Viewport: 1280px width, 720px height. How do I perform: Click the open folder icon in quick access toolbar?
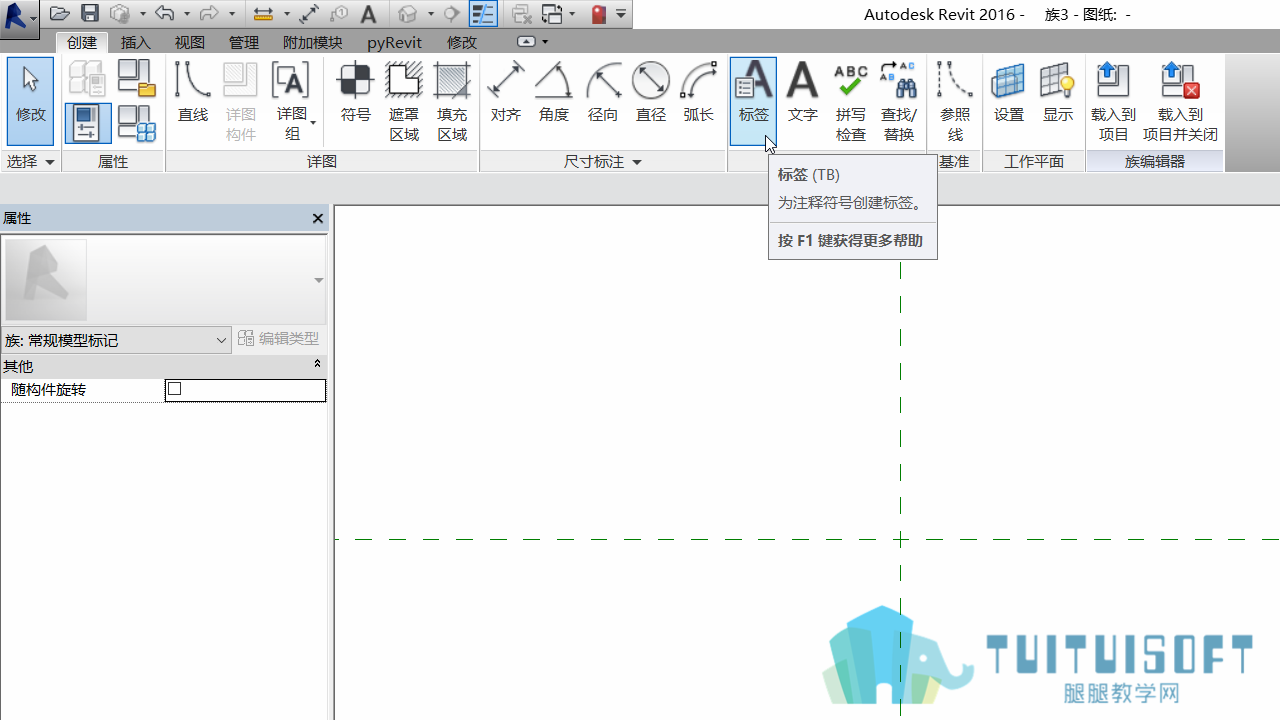click(60, 14)
